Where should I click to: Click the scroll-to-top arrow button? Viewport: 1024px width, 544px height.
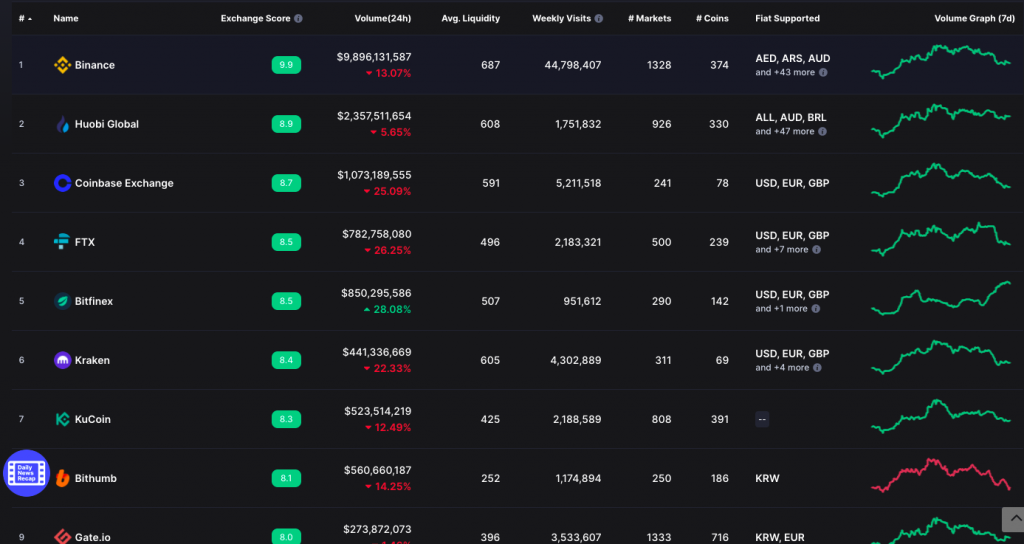click(1013, 519)
